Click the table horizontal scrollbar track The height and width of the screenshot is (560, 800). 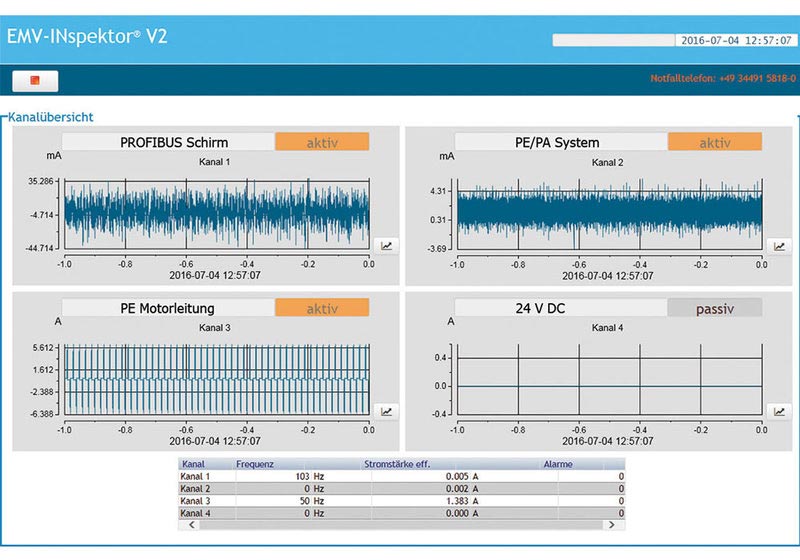[x=401, y=525]
